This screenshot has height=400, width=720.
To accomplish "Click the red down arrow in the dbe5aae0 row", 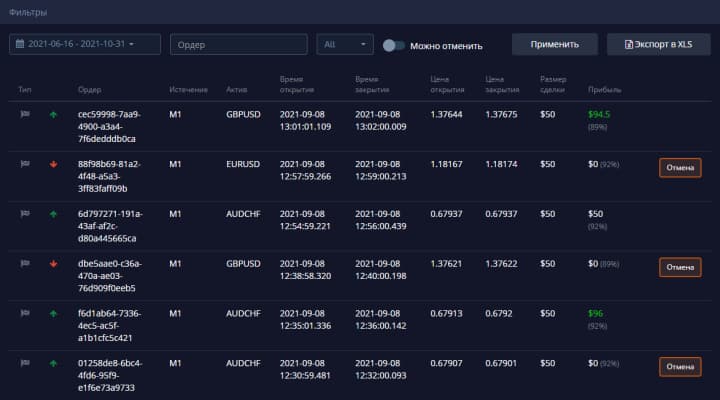I will 53,264.
